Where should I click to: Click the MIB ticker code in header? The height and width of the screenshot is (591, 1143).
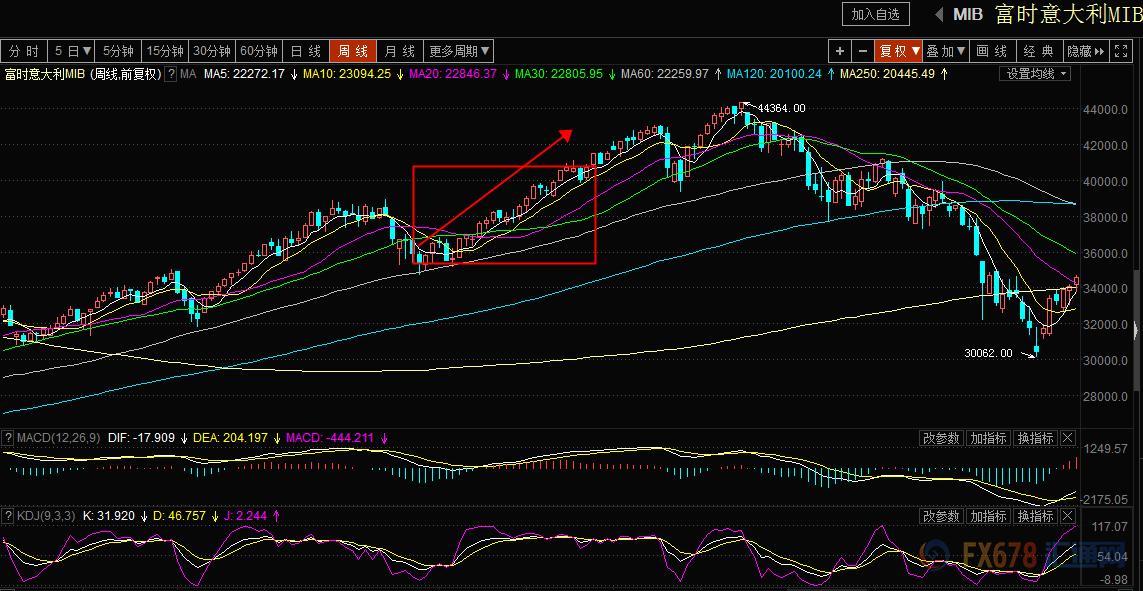(967, 15)
